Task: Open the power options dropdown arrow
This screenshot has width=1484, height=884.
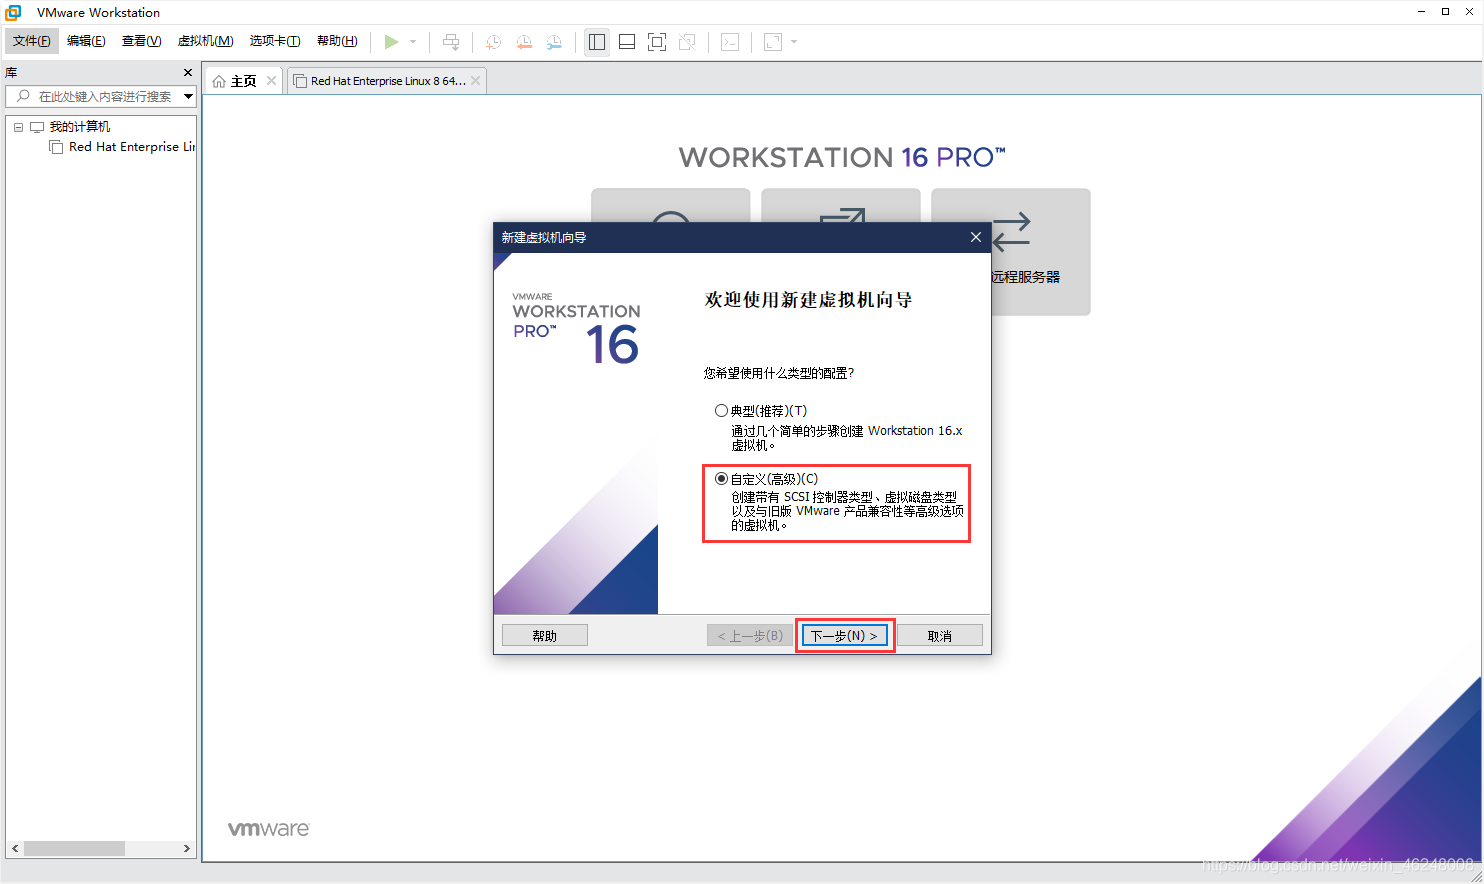Action: (x=413, y=42)
